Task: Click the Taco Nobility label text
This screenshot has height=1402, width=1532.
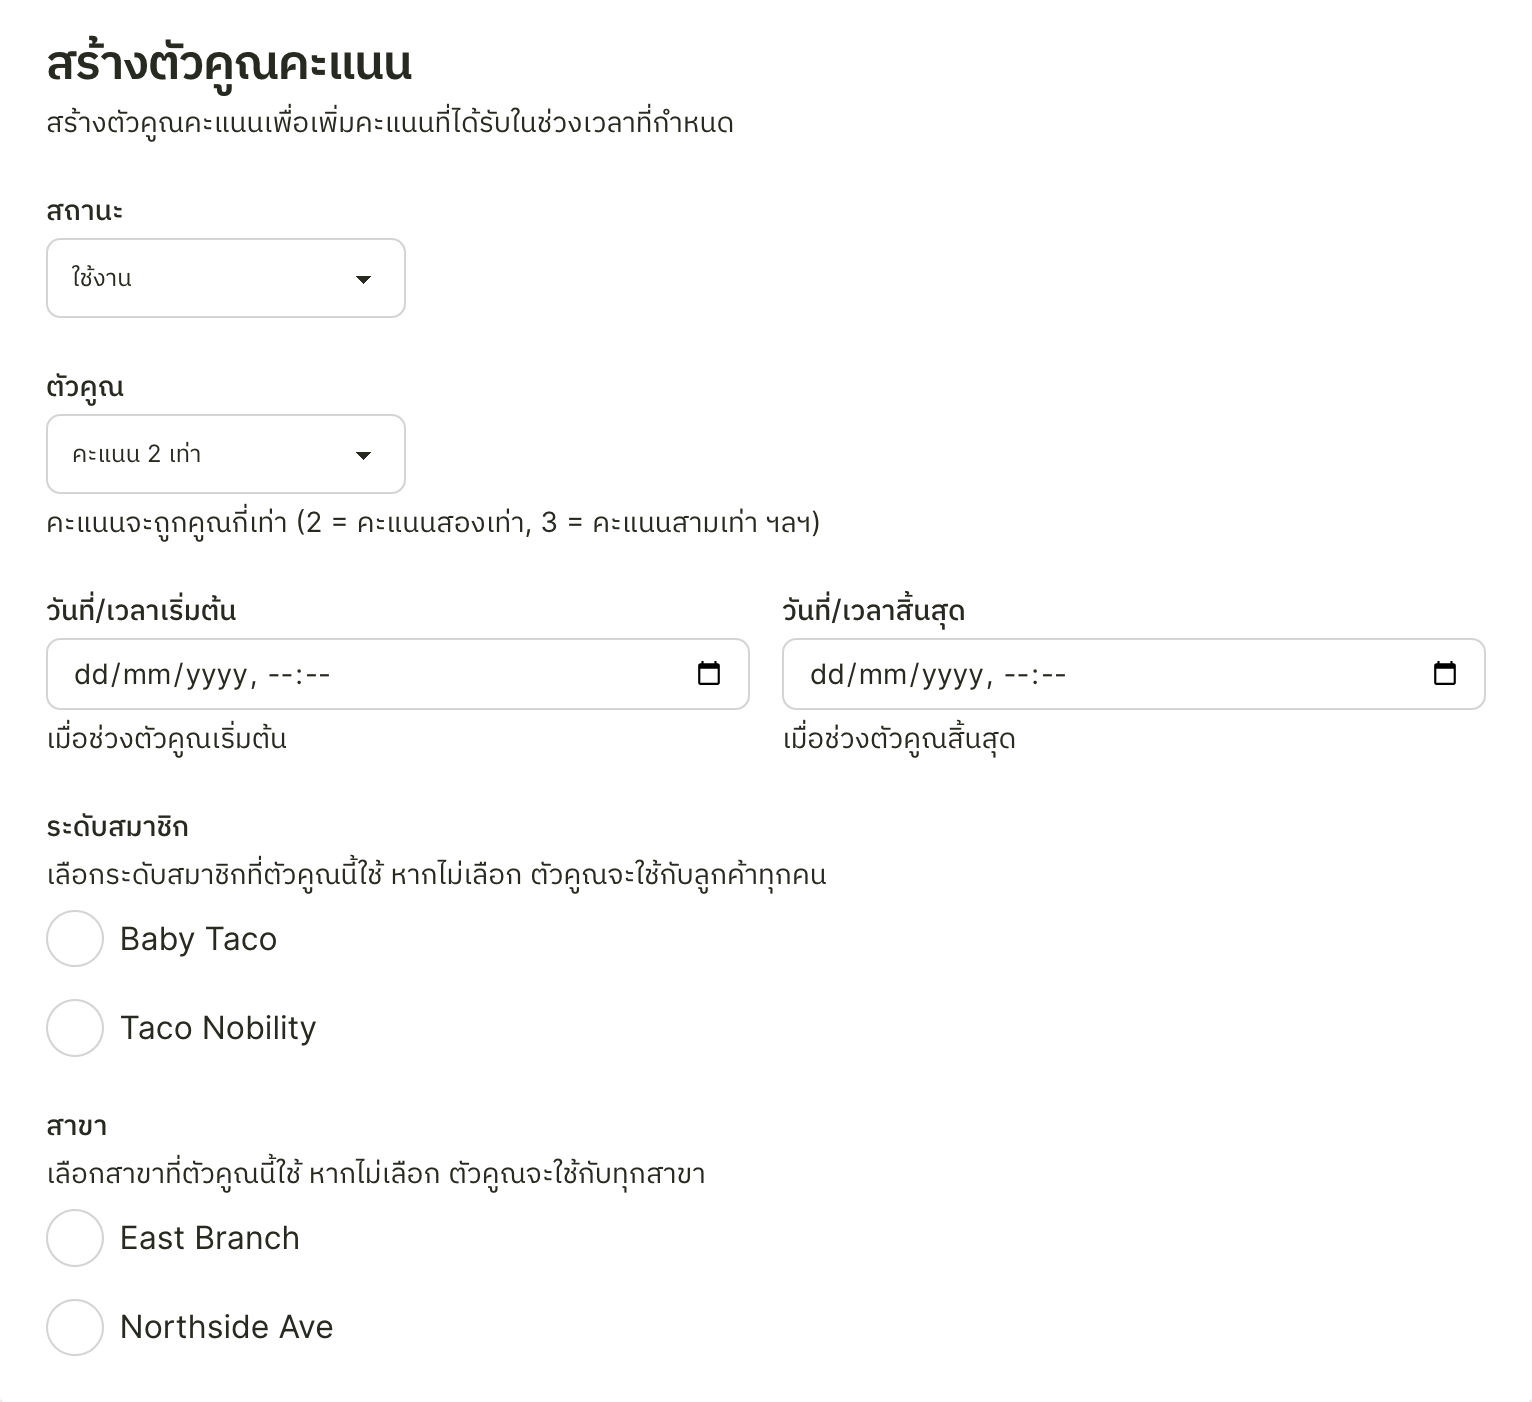Action: point(218,1028)
